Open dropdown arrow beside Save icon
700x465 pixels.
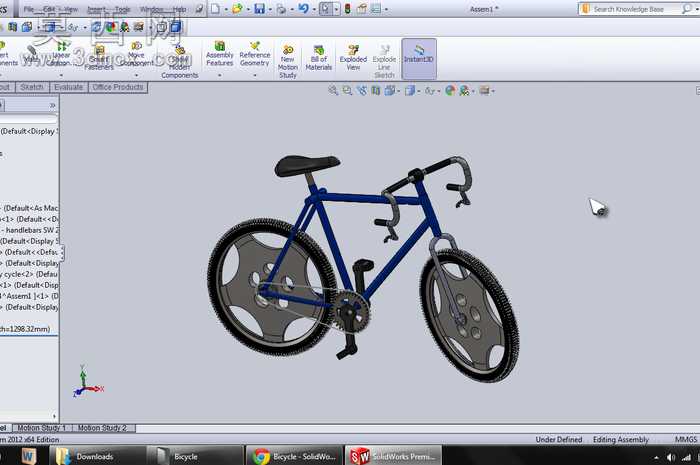pyautogui.click(x=270, y=9)
